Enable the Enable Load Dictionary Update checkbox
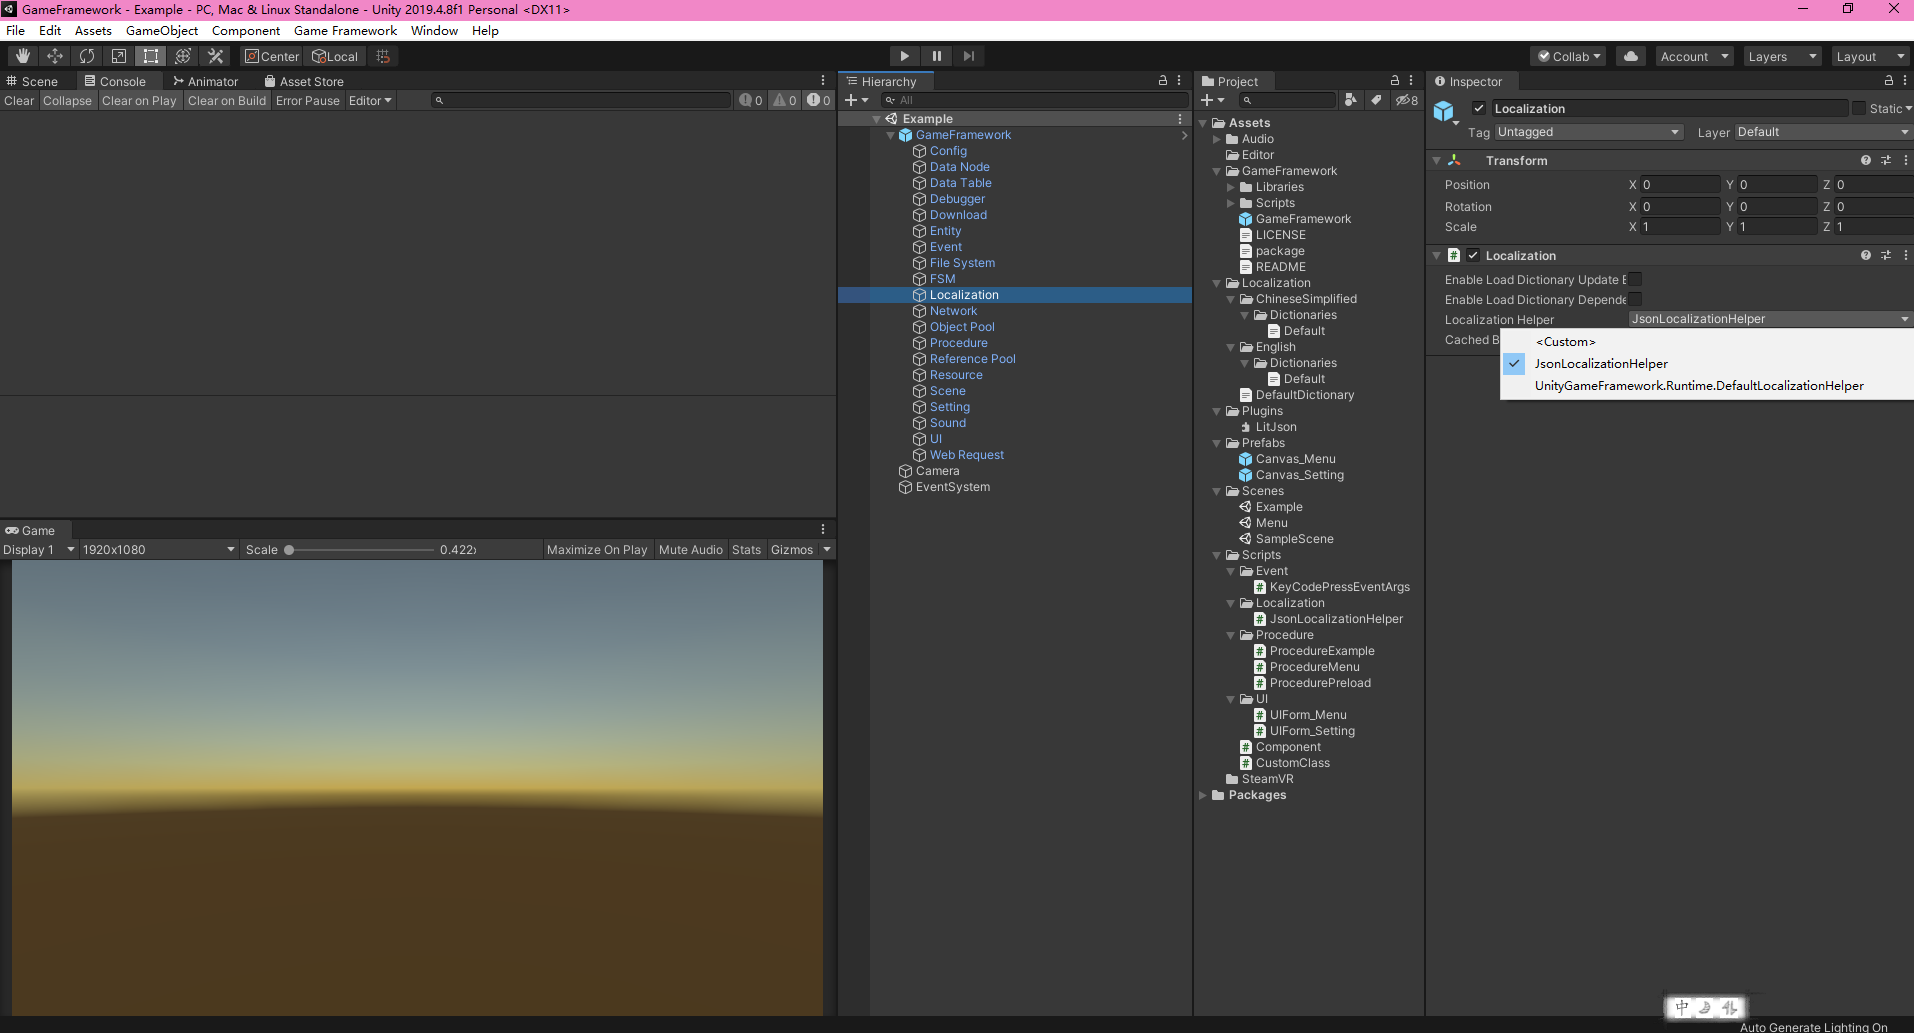This screenshot has height=1033, width=1914. 1636,279
